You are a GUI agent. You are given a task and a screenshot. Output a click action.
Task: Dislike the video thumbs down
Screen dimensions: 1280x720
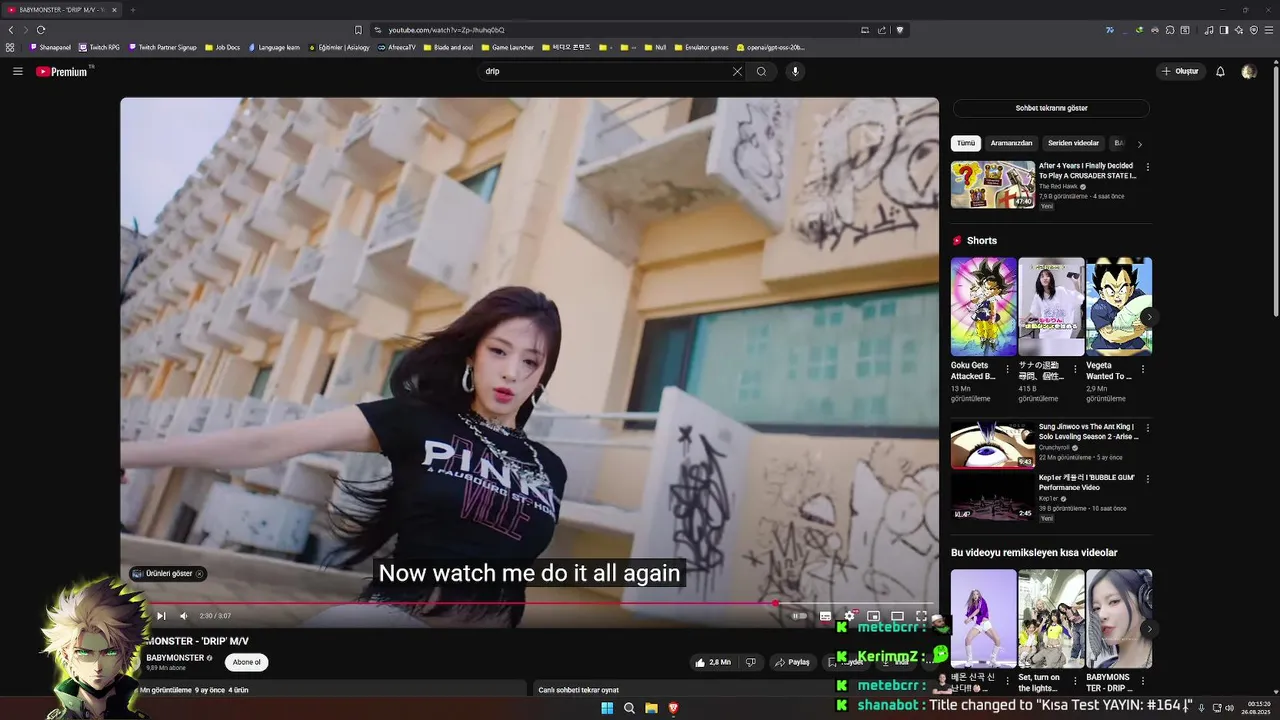(751, 662)
